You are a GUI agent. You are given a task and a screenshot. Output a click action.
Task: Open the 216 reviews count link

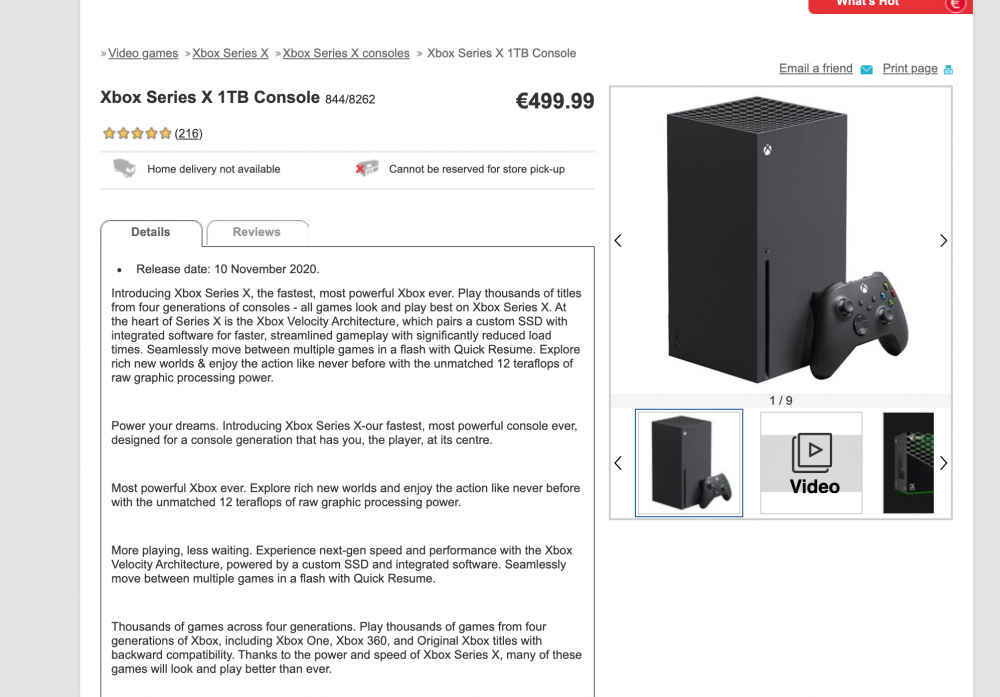(189, 133)
